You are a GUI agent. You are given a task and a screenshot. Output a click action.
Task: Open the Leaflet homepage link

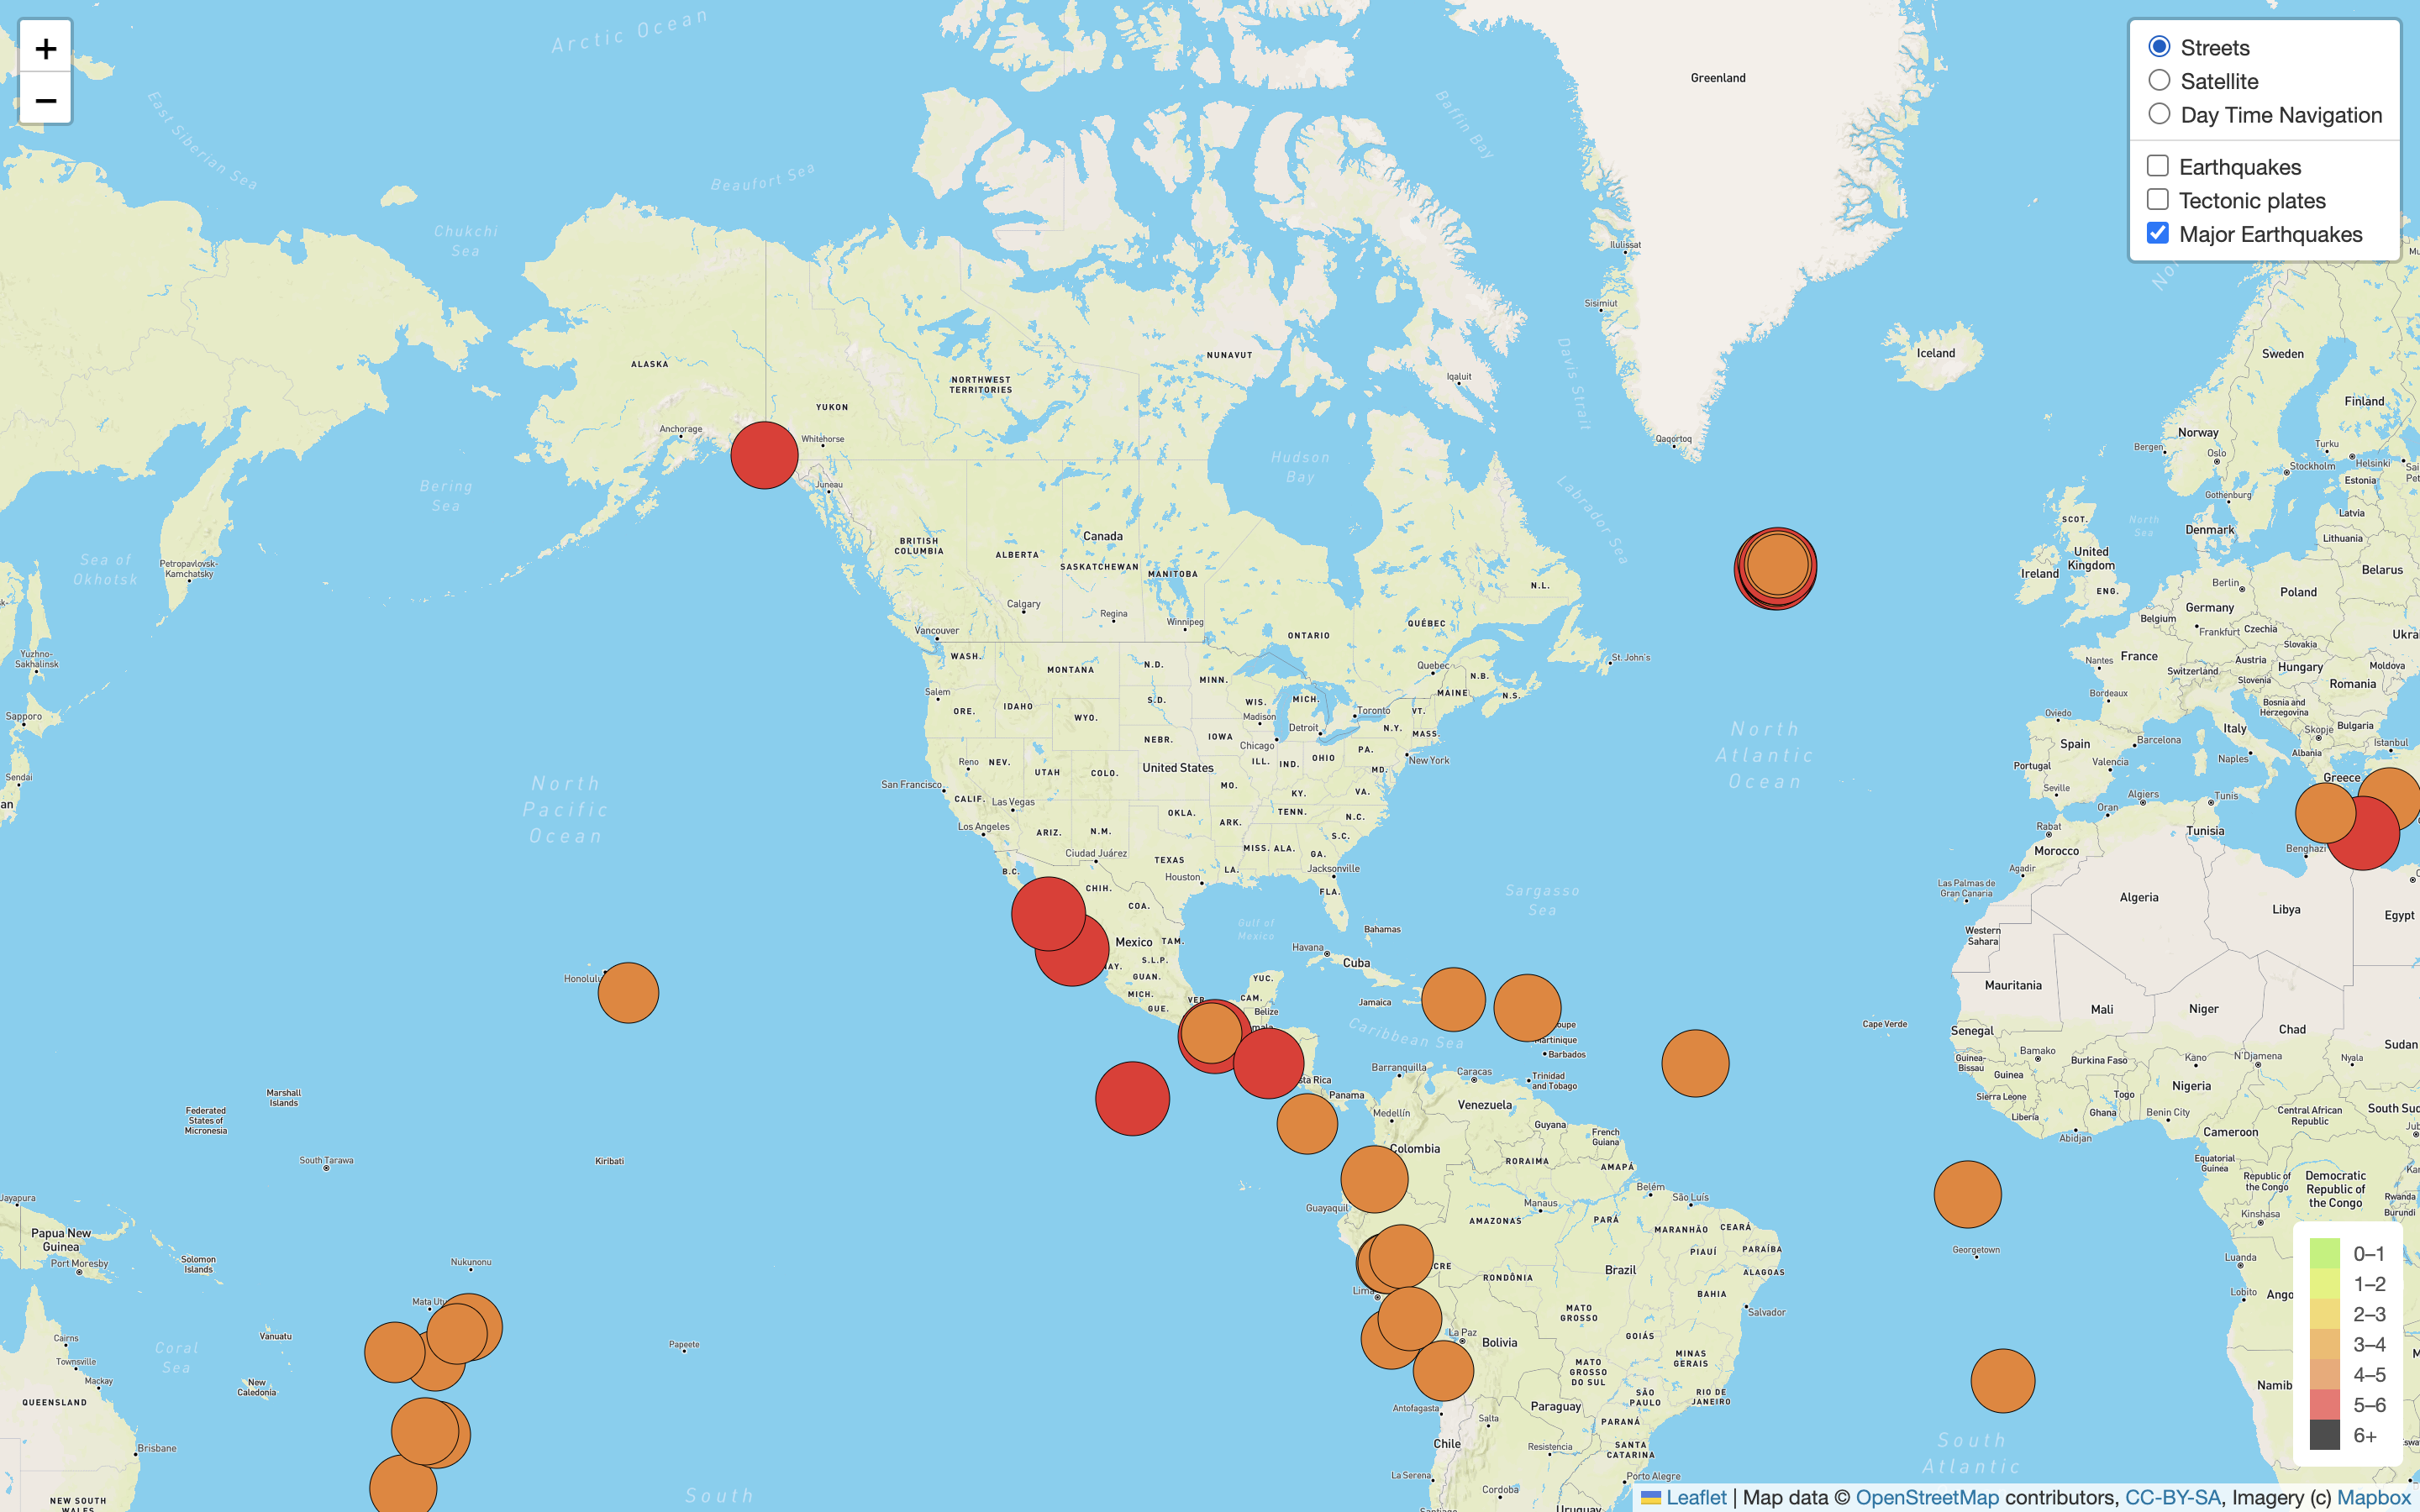click(1698, 1497)
